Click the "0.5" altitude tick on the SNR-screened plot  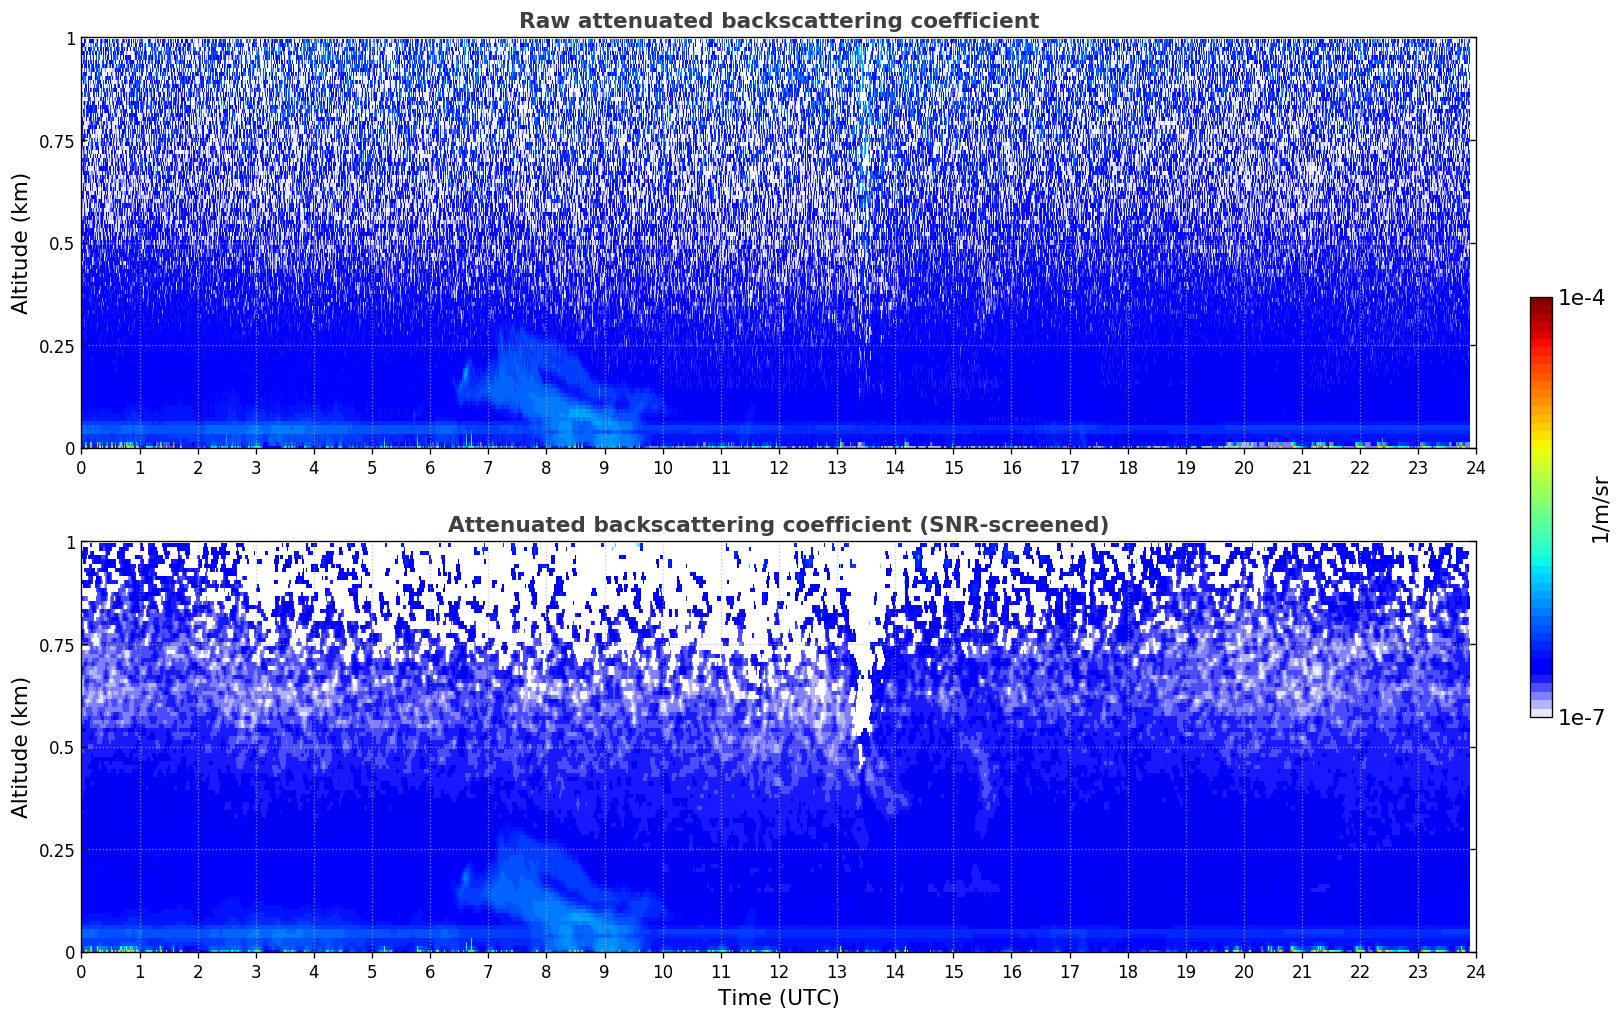pos(62,747)
